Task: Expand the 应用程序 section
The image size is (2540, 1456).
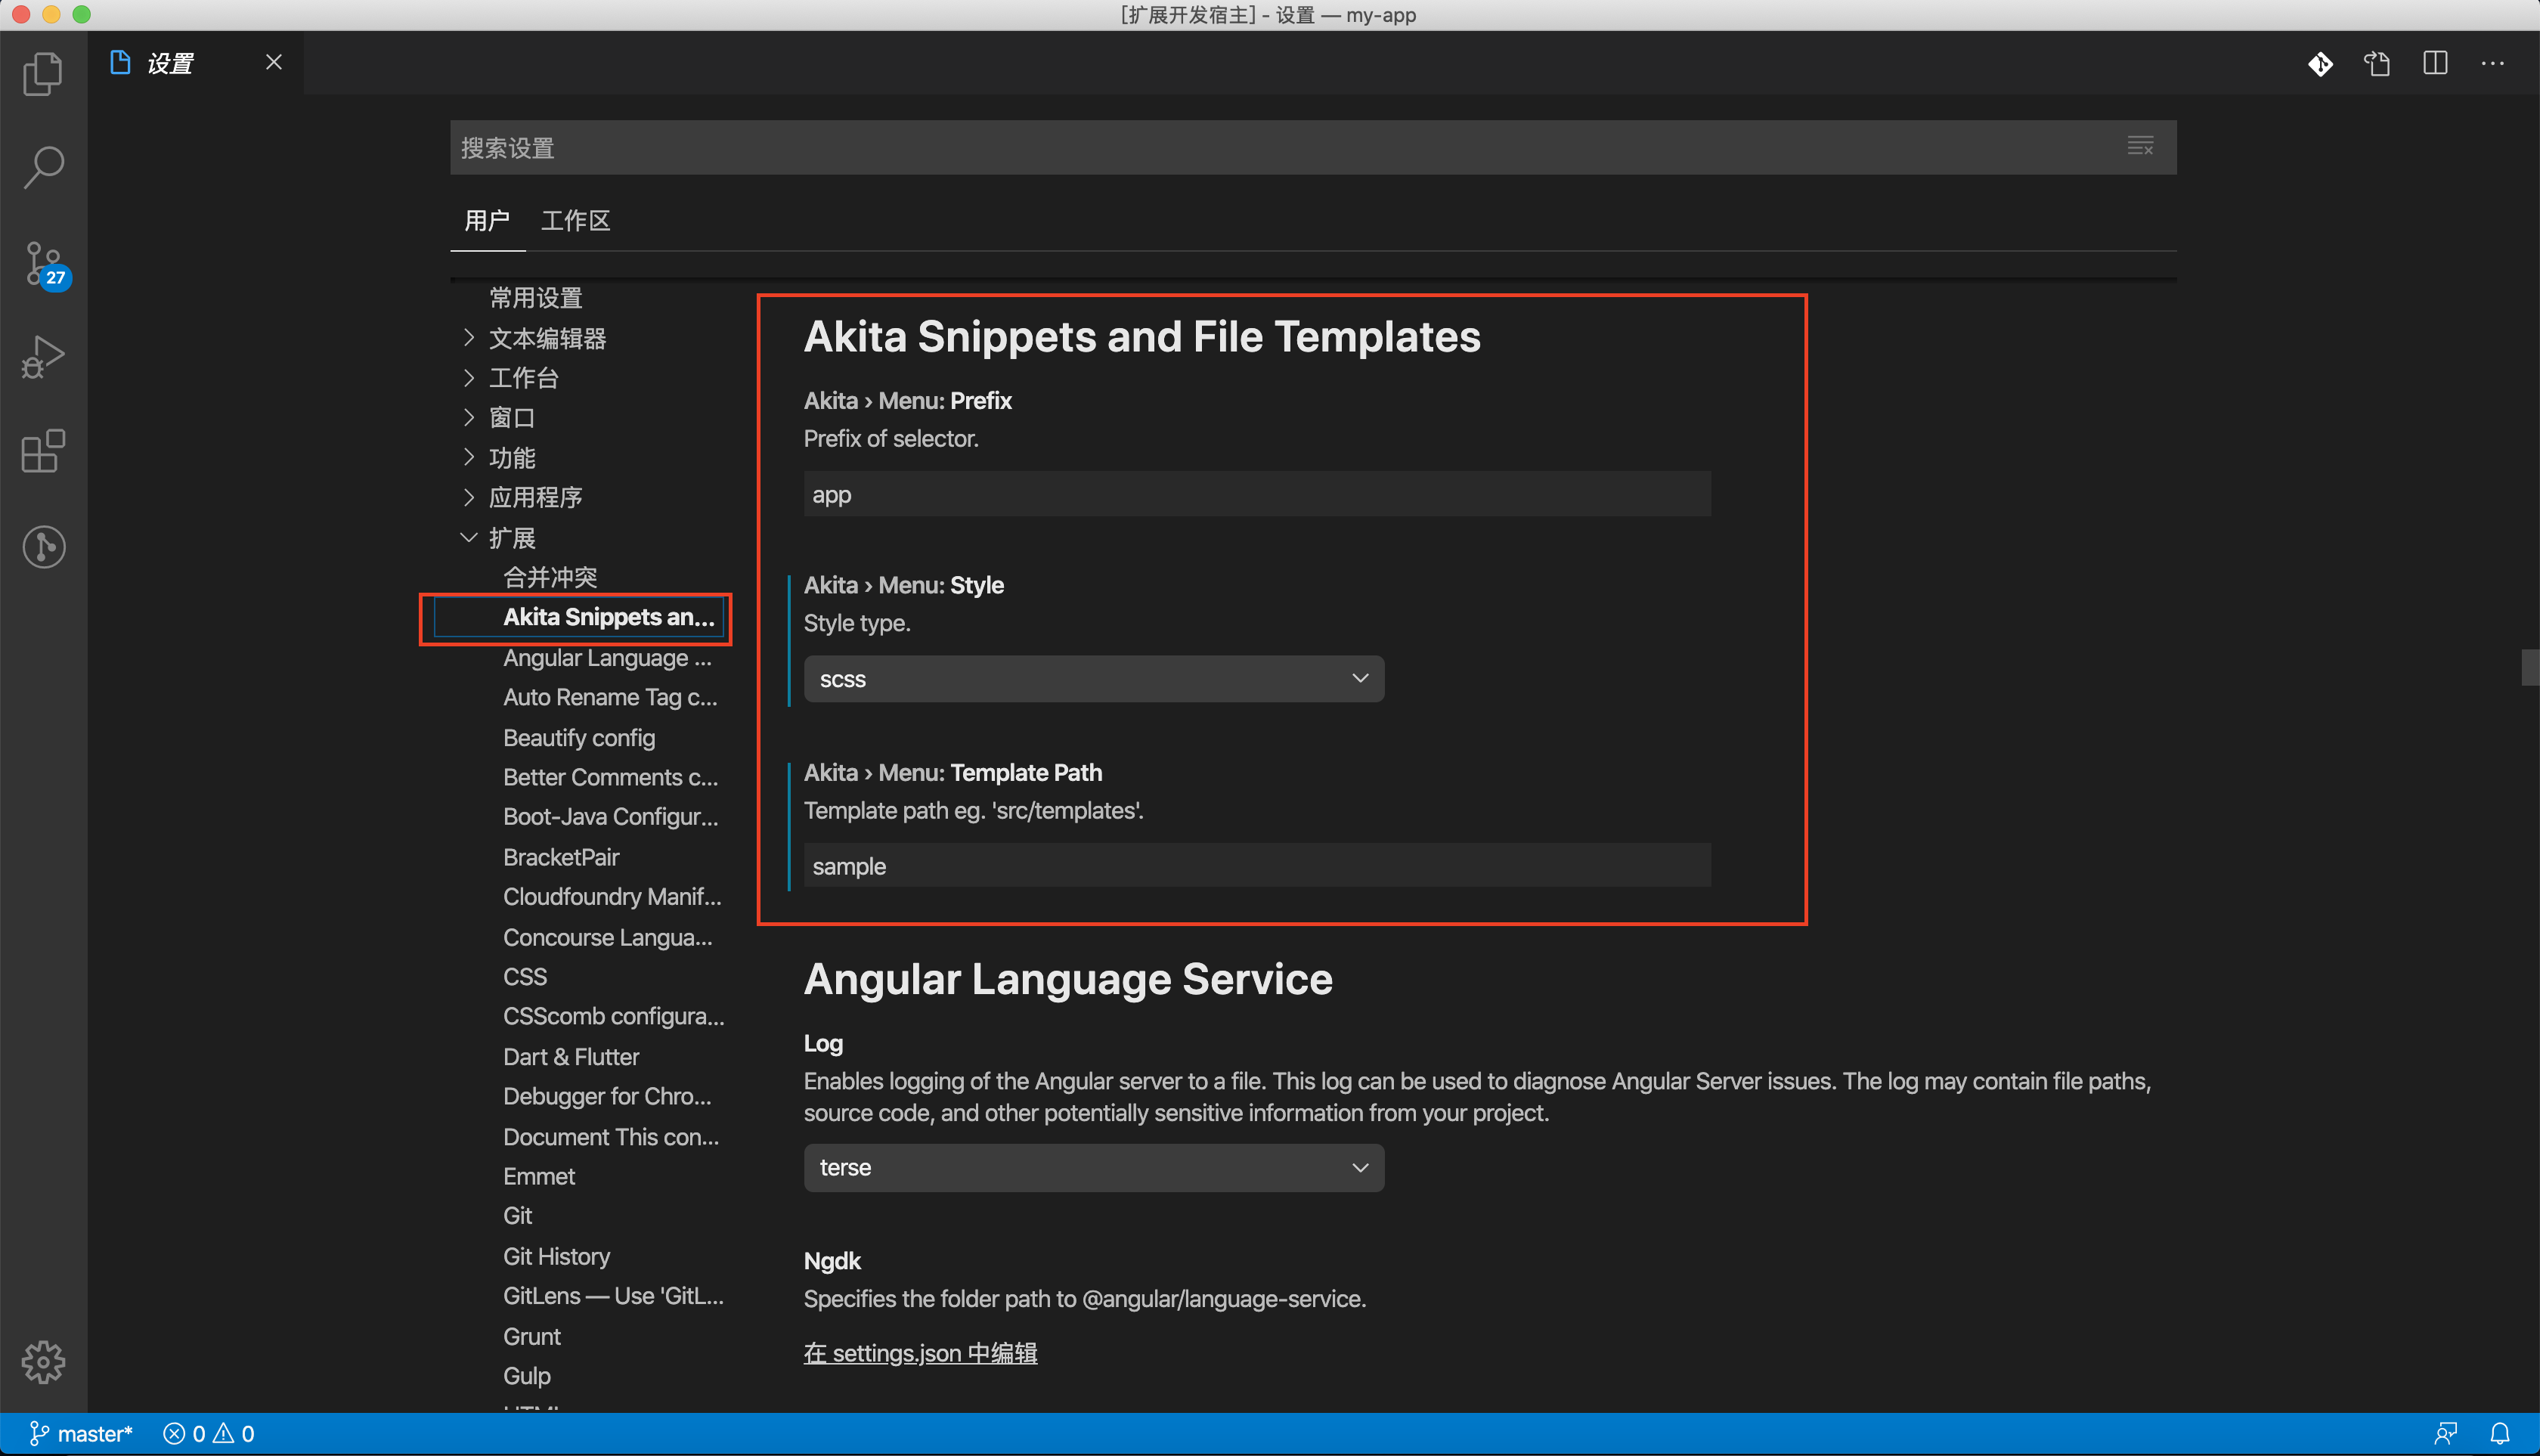Action: [x=535, y=497]
